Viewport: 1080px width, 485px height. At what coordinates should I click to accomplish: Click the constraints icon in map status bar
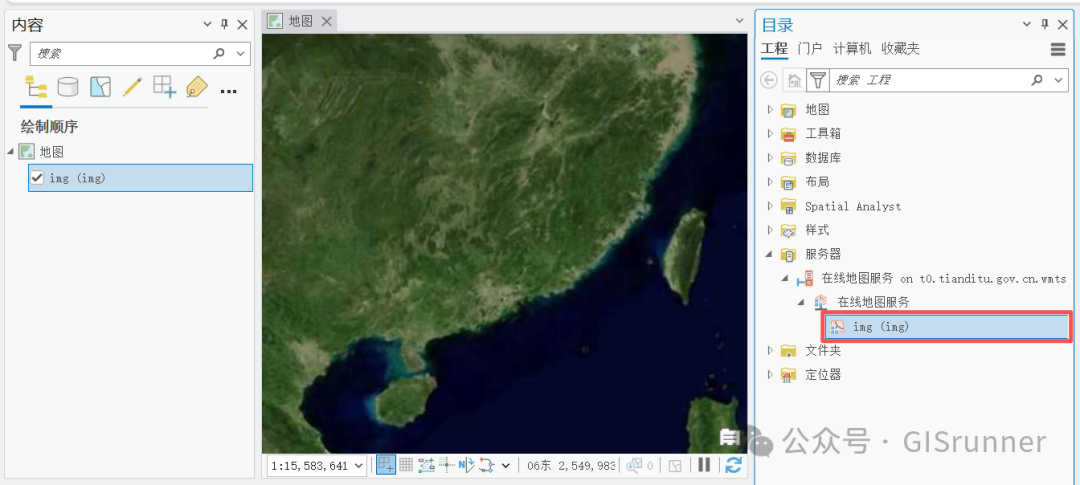point(426,465)
